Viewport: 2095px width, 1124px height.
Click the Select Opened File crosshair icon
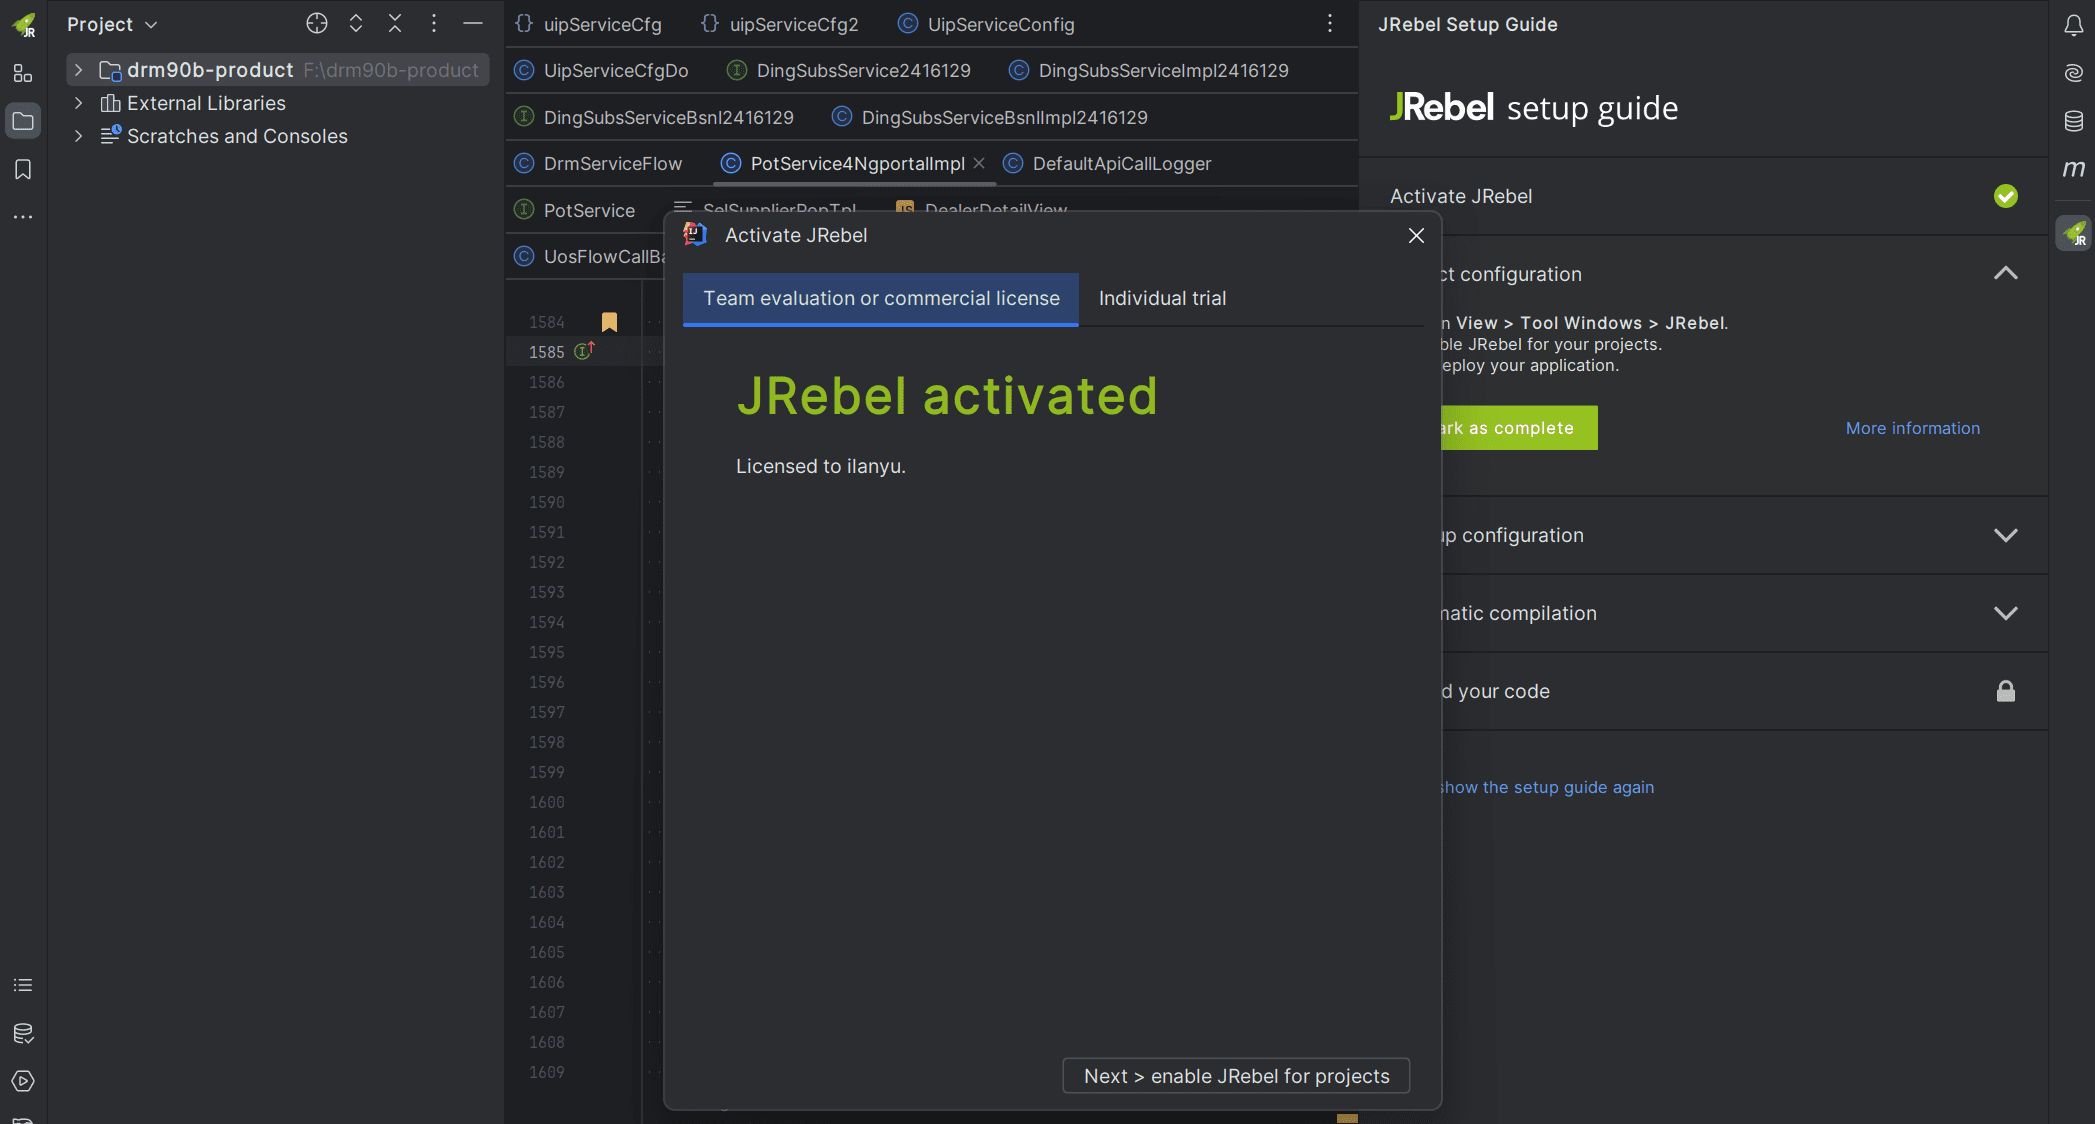click(317, 24)
